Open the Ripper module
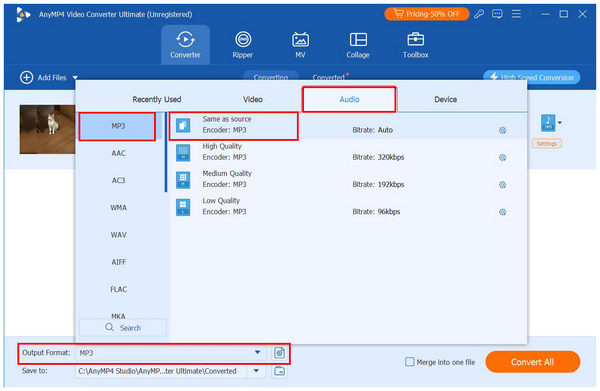The image size is (600, 391). click(243, 45)
